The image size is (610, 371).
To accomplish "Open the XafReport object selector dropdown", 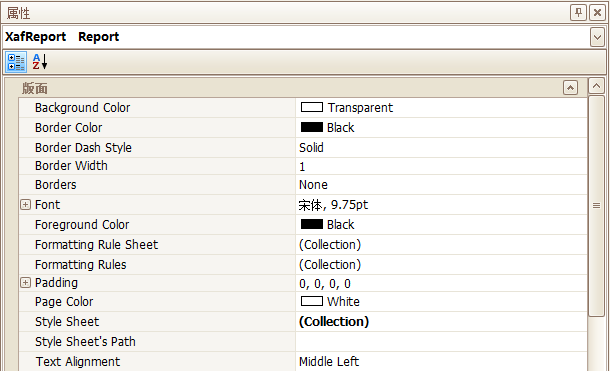I will pos(597,37).
